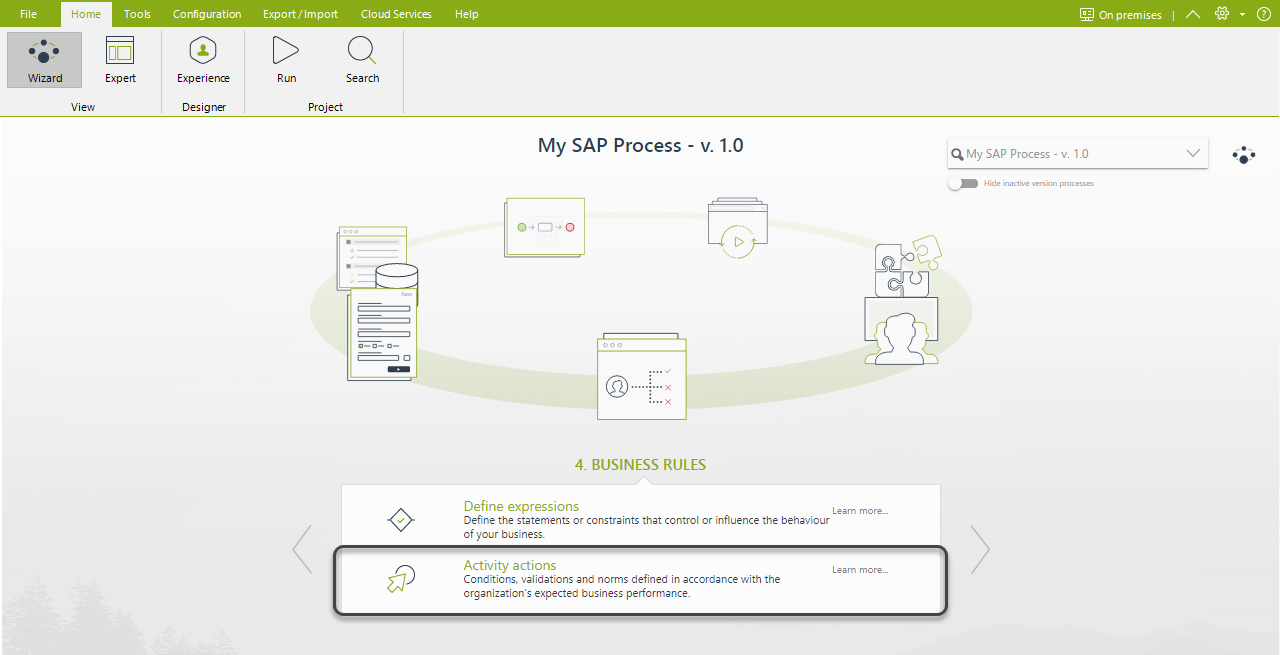
Task: Toggle Hide inactive version processes
Action: tap(963, 184)
